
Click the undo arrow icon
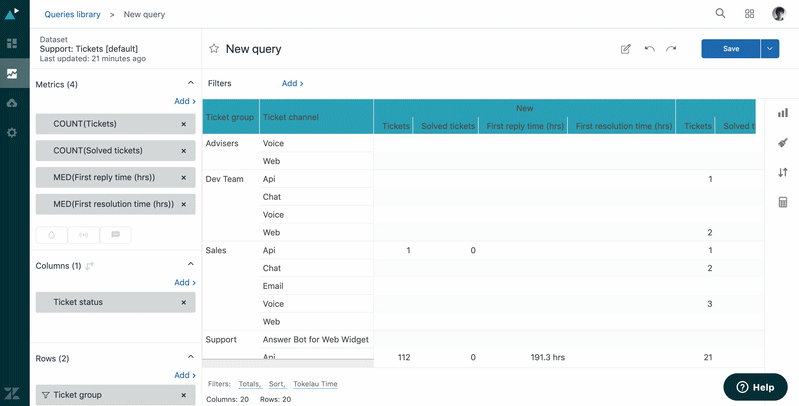649,49
